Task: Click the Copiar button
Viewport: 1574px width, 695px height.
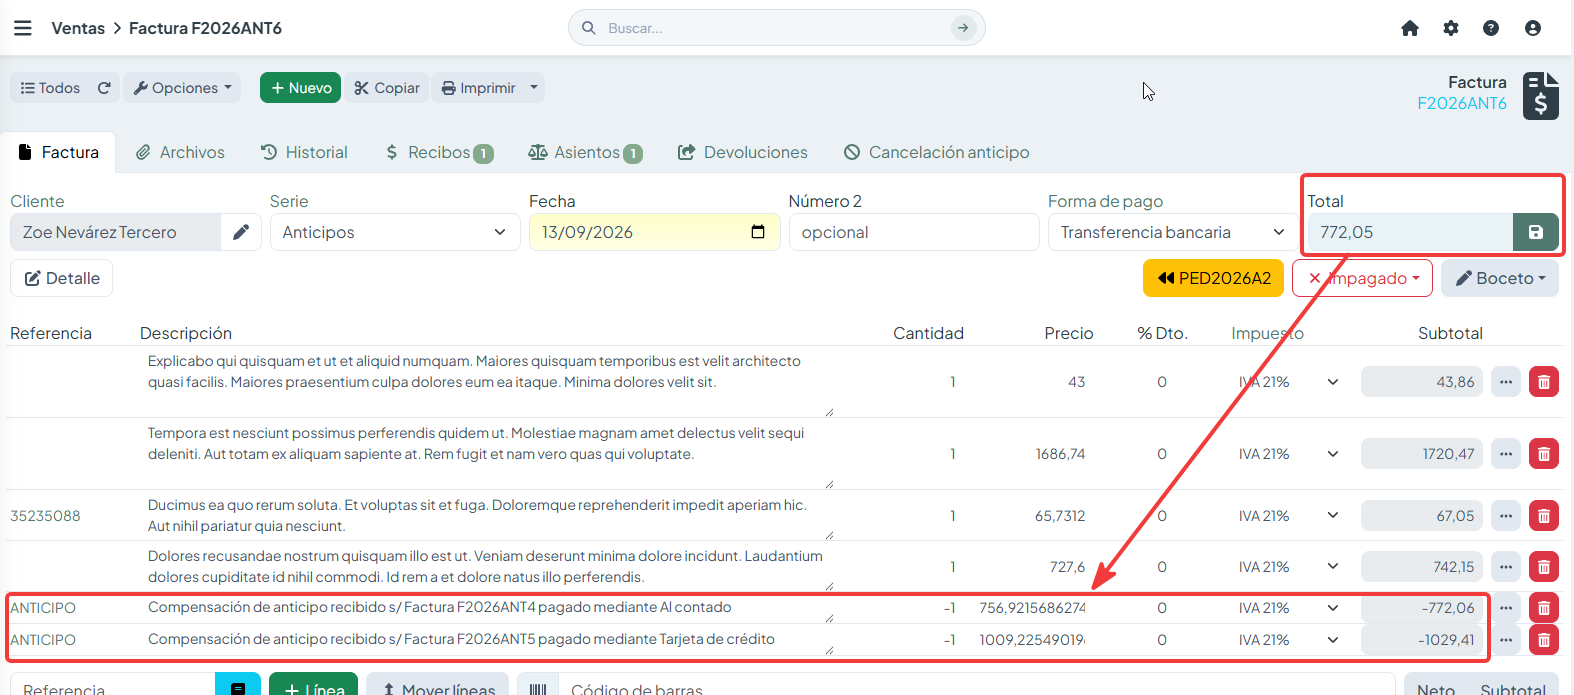Action: click(x=387, y=88)
